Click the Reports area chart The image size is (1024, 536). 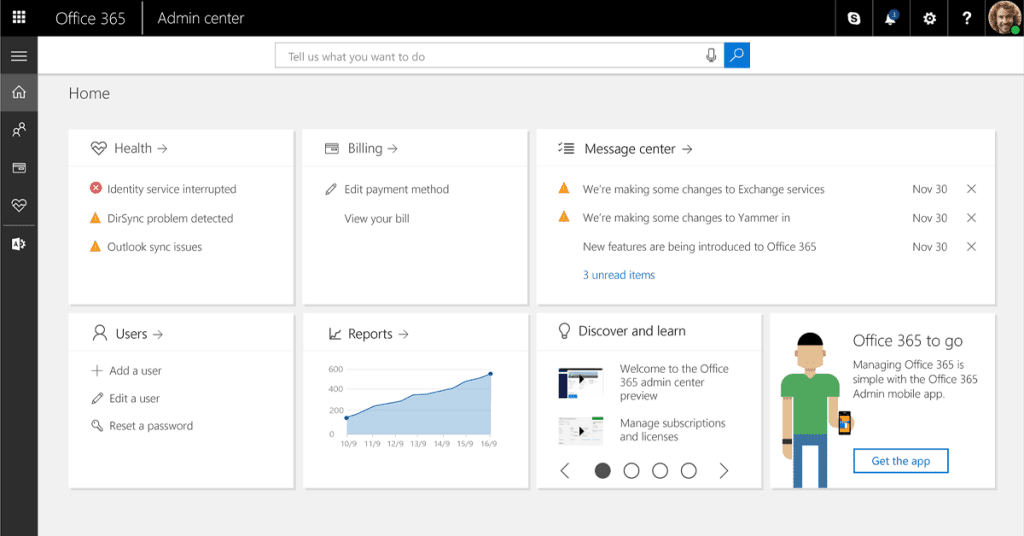coord(413,406)
